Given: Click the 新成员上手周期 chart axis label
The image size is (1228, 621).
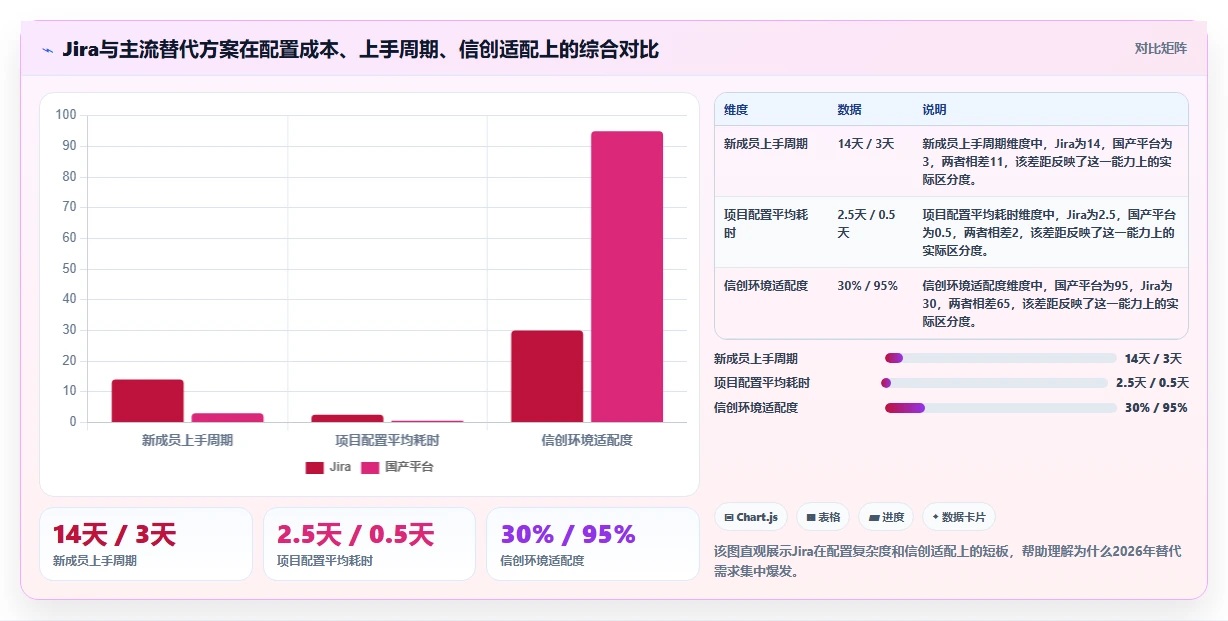Looking at the screenshot, I should click(x=187, y=440).
